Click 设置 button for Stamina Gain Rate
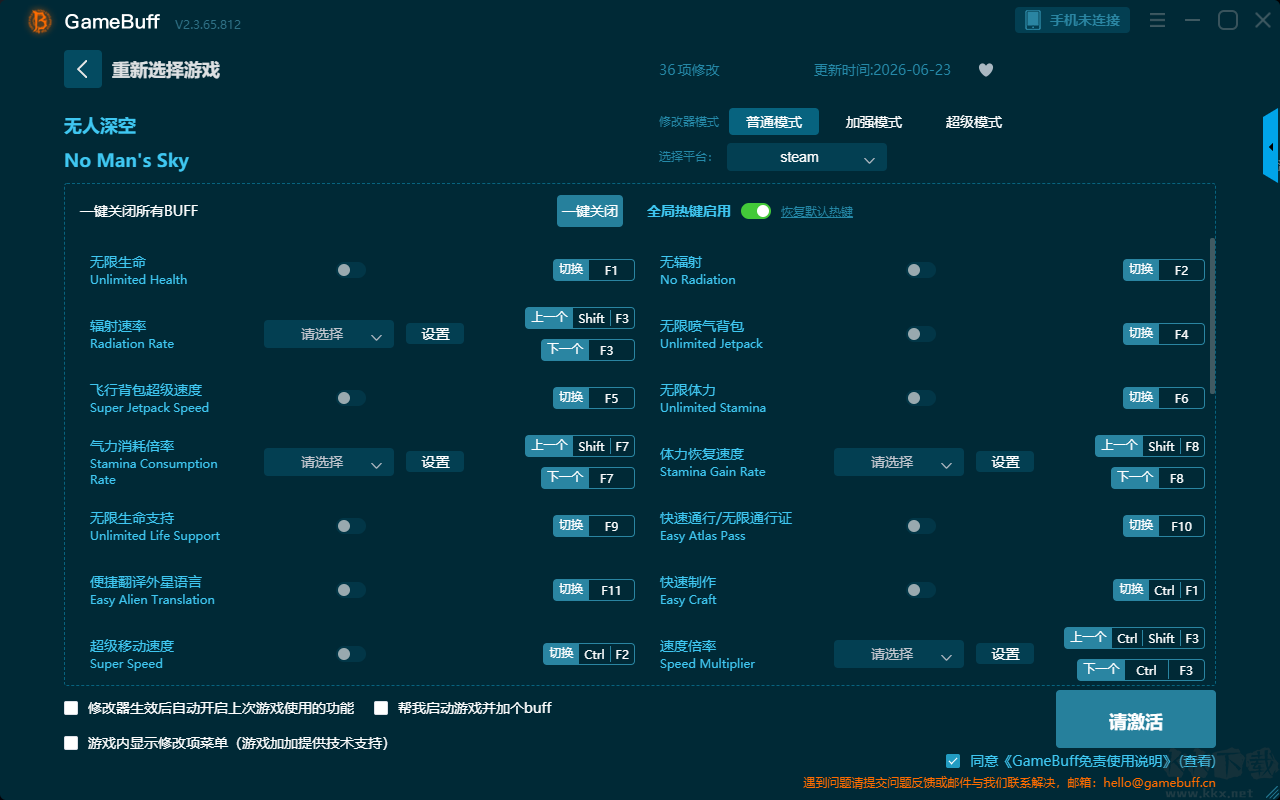The image size is (1280, 800). coord(1005,462)
